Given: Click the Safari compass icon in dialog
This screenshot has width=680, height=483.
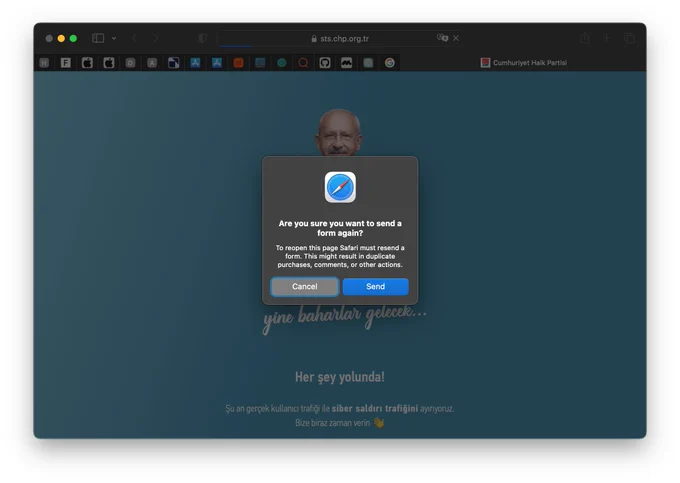Looking at the screenshot, I should click(x=340, y=187).
